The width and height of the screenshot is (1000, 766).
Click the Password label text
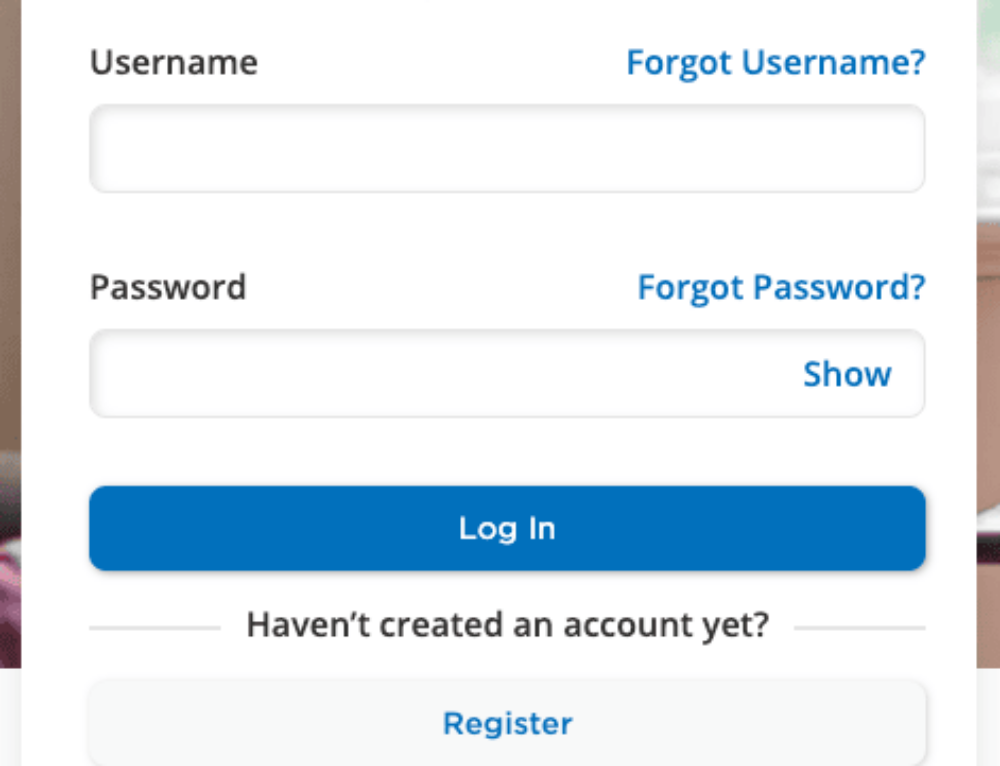[168, 288]
